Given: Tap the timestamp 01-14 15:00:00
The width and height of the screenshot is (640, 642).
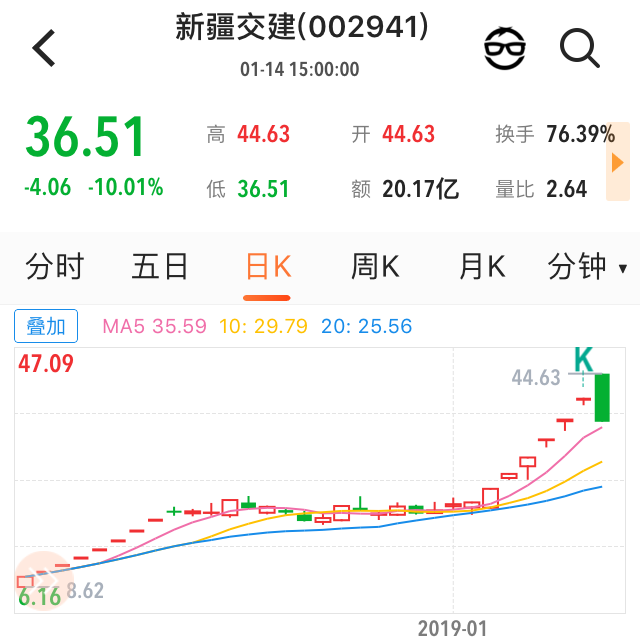Looking at the screenshot, I should pos(300,69).
